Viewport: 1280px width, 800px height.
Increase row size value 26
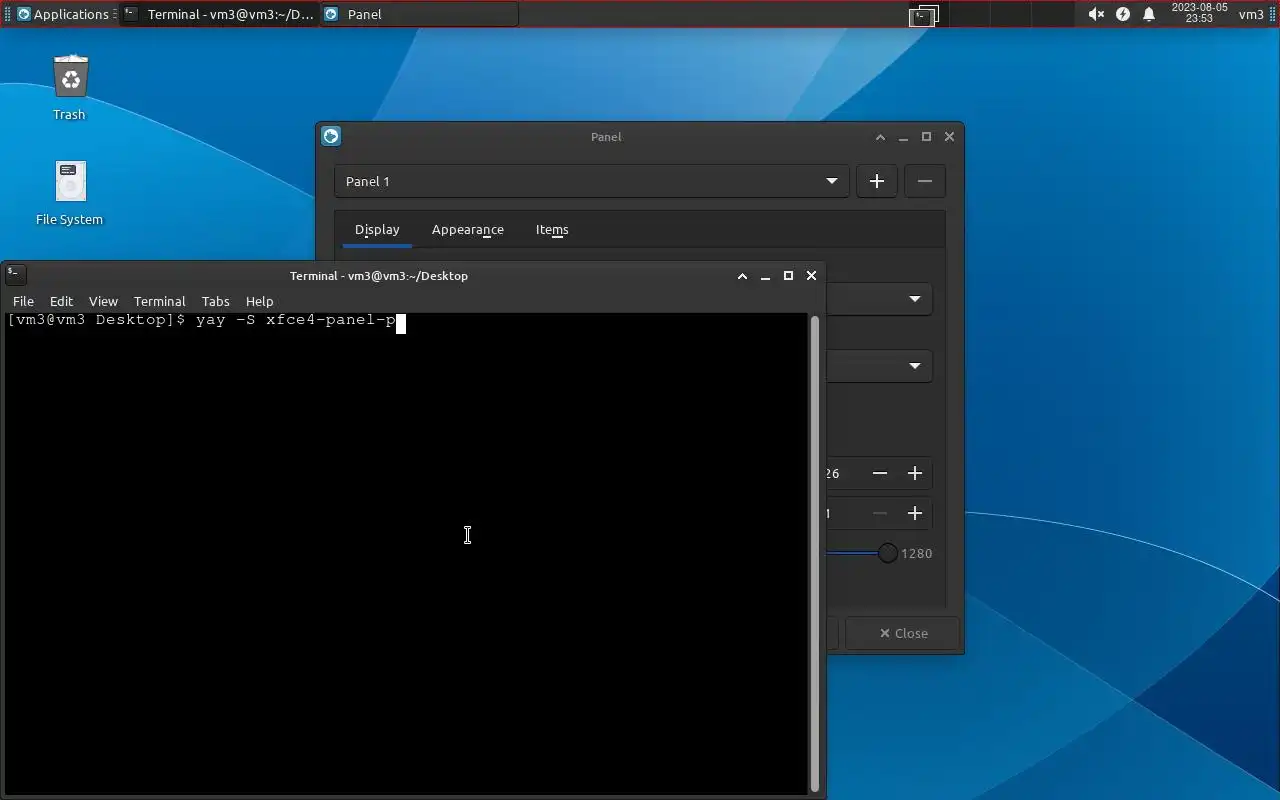click(914, 473)
